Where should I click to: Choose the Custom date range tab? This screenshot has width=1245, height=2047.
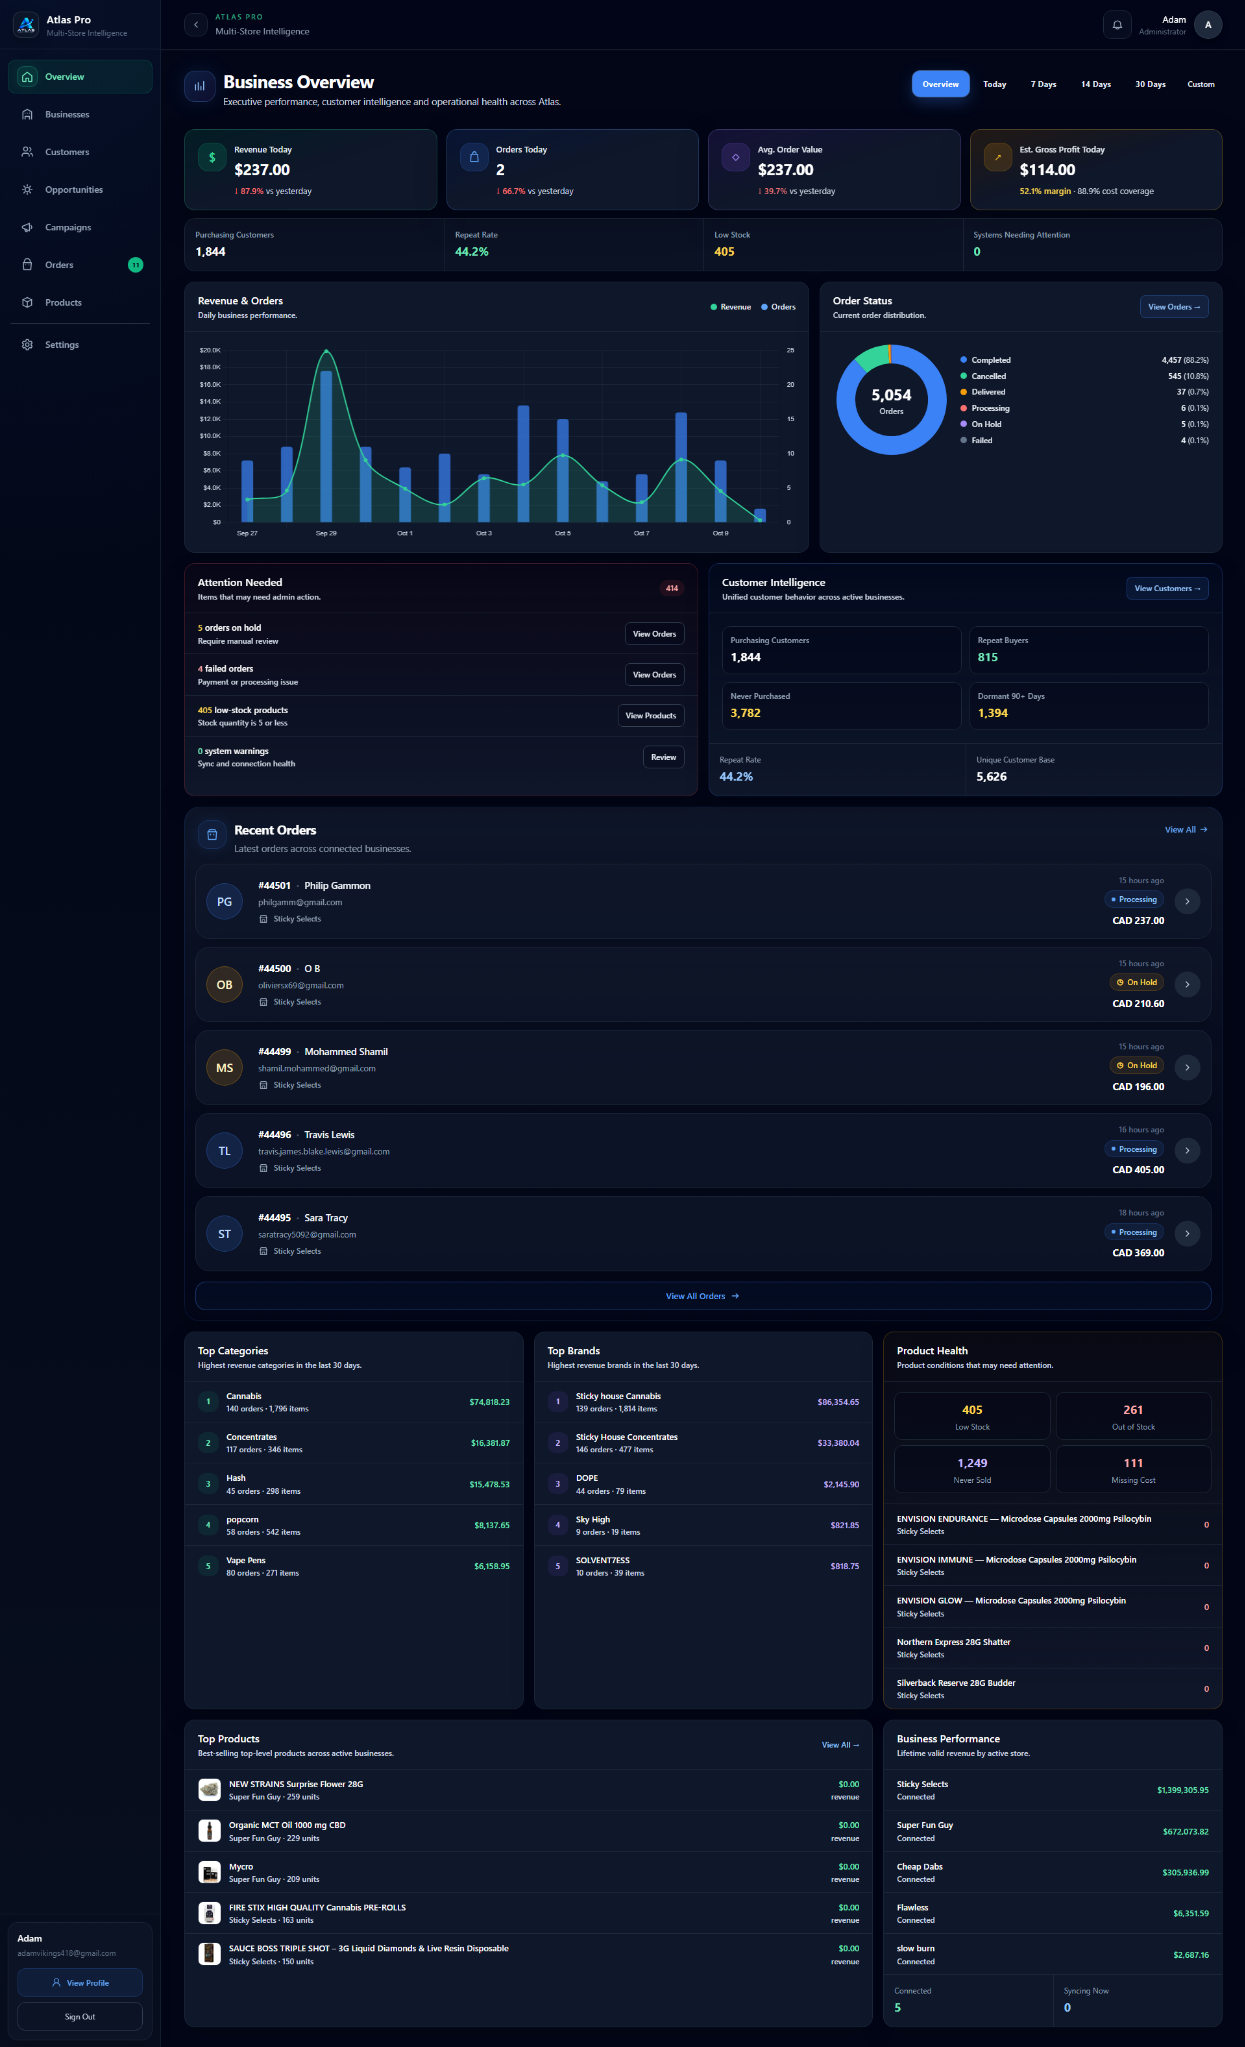pos(1201,84)
